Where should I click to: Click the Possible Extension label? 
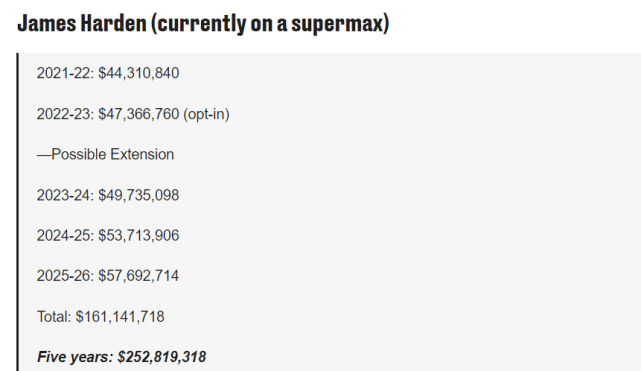point(105,154)
